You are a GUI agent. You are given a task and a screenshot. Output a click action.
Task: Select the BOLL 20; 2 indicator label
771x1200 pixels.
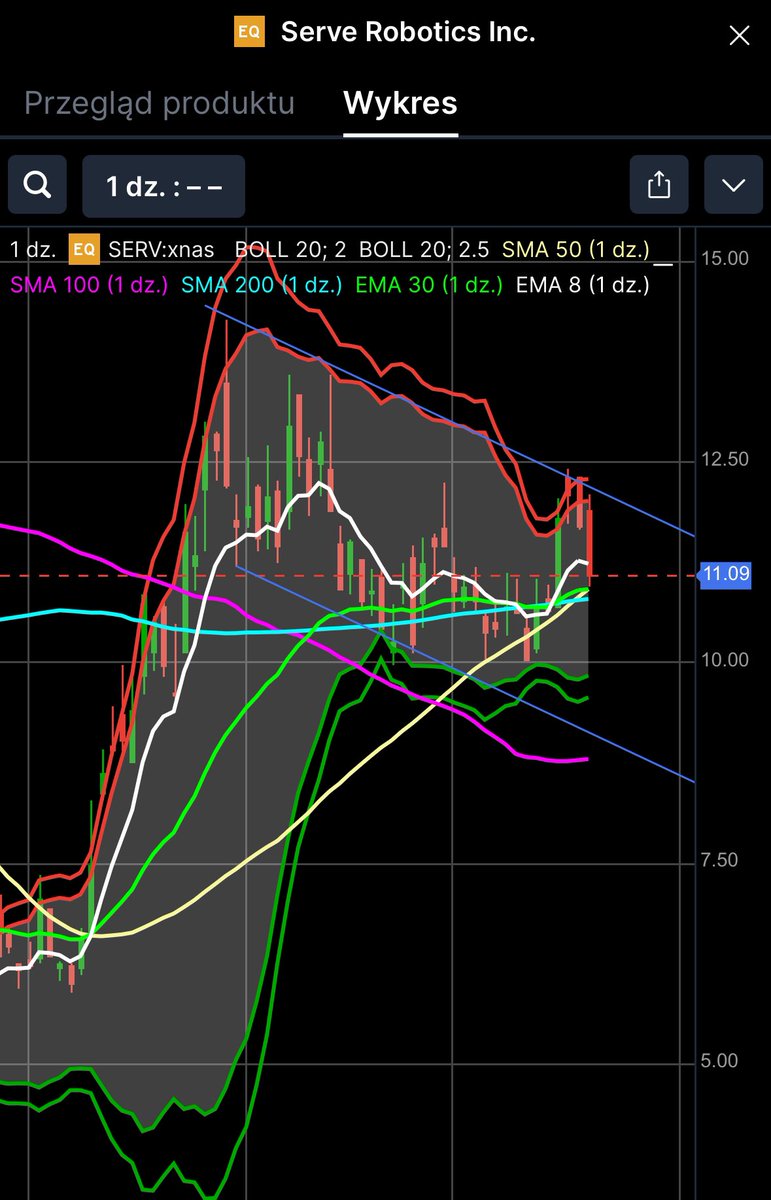(291, 249)
